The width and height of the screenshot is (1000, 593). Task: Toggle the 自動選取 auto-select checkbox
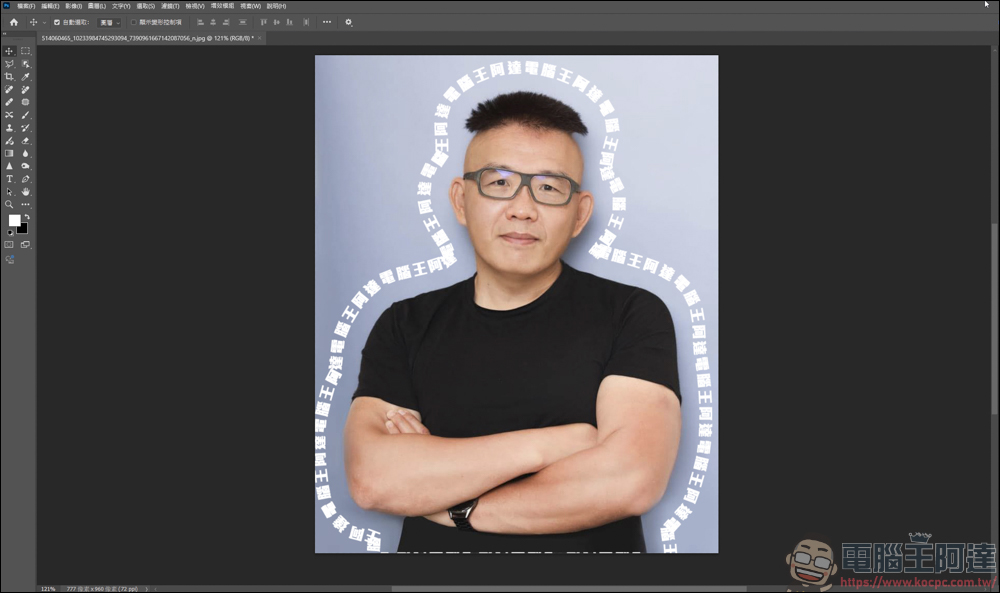(x=57, y=22)
